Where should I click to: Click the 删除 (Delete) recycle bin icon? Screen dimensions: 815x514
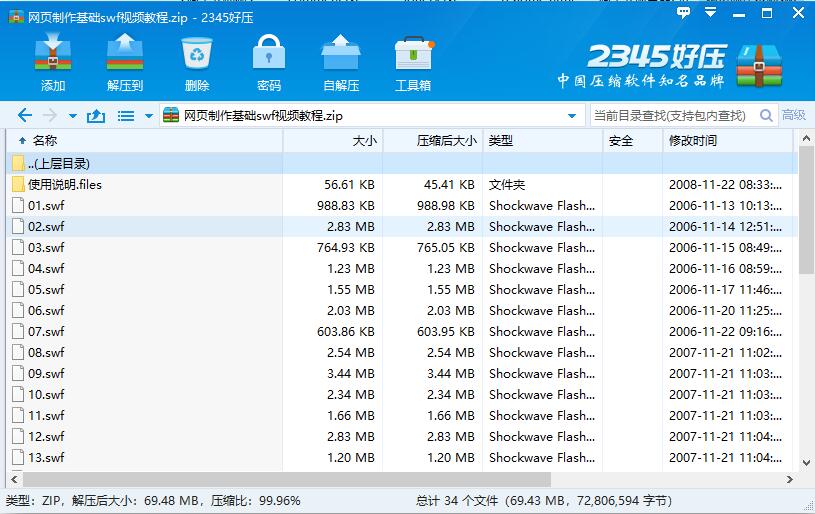coord(197,53)
